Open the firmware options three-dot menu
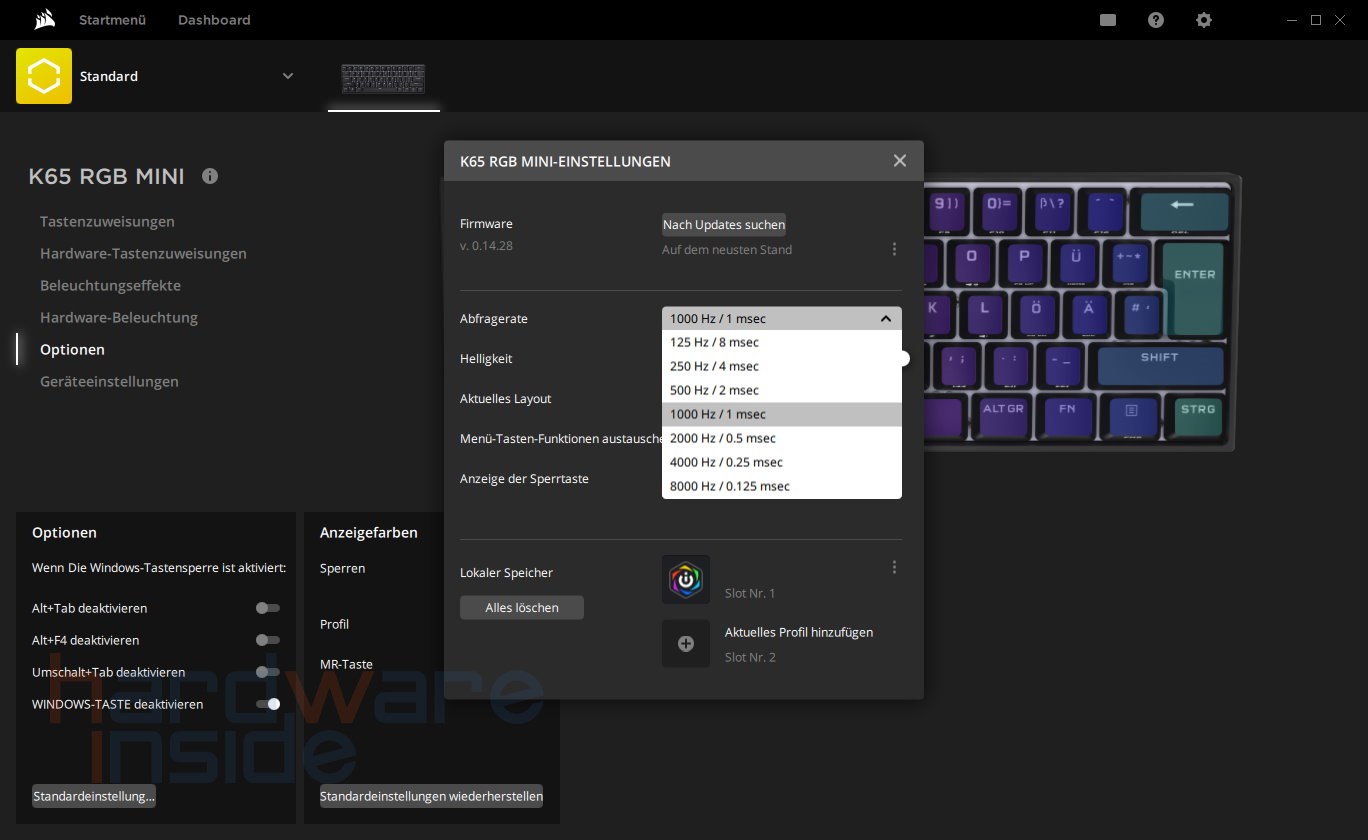Image resolution: width=1368 pixels, height=840 pixels. [894, 249]
